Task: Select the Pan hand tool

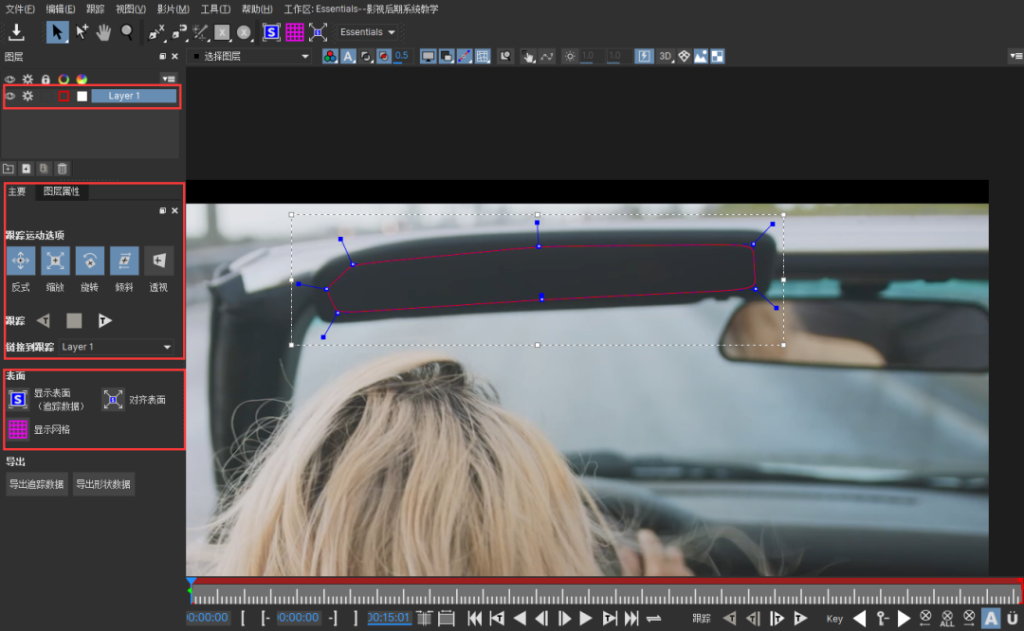Action: 103,31
